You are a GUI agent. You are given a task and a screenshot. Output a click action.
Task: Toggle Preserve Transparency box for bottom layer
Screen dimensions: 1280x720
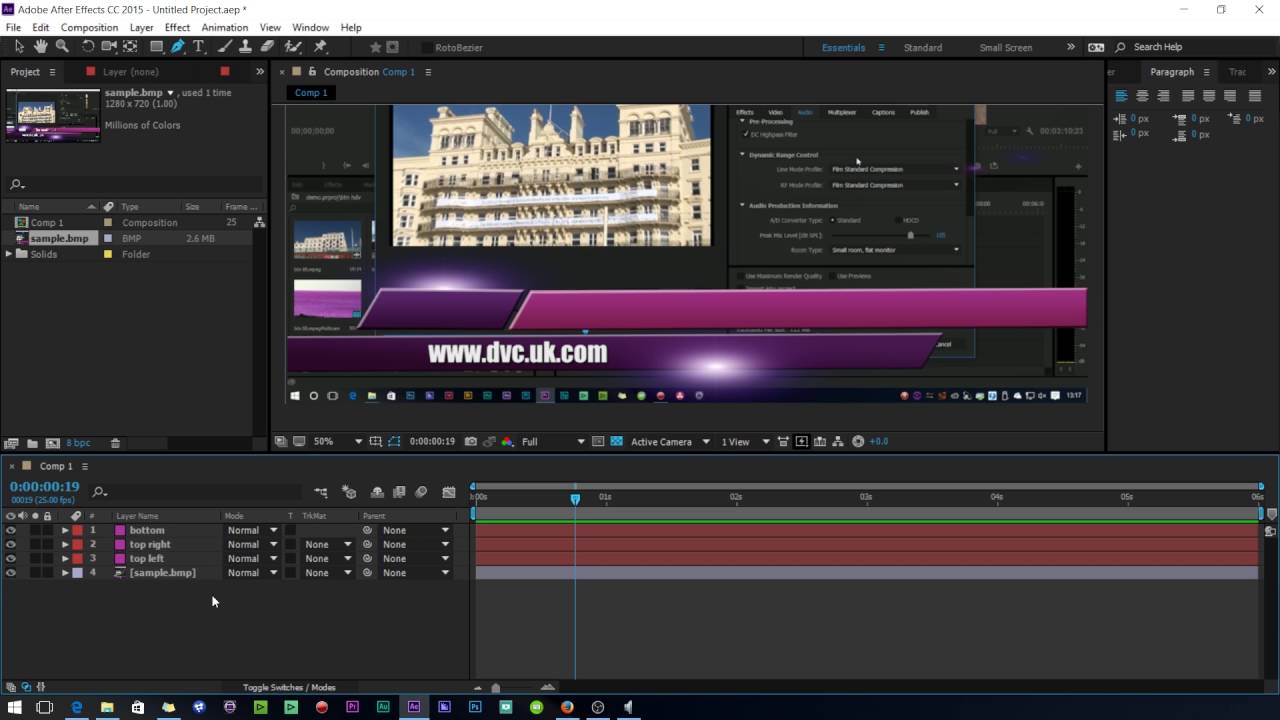pos(291,531)
